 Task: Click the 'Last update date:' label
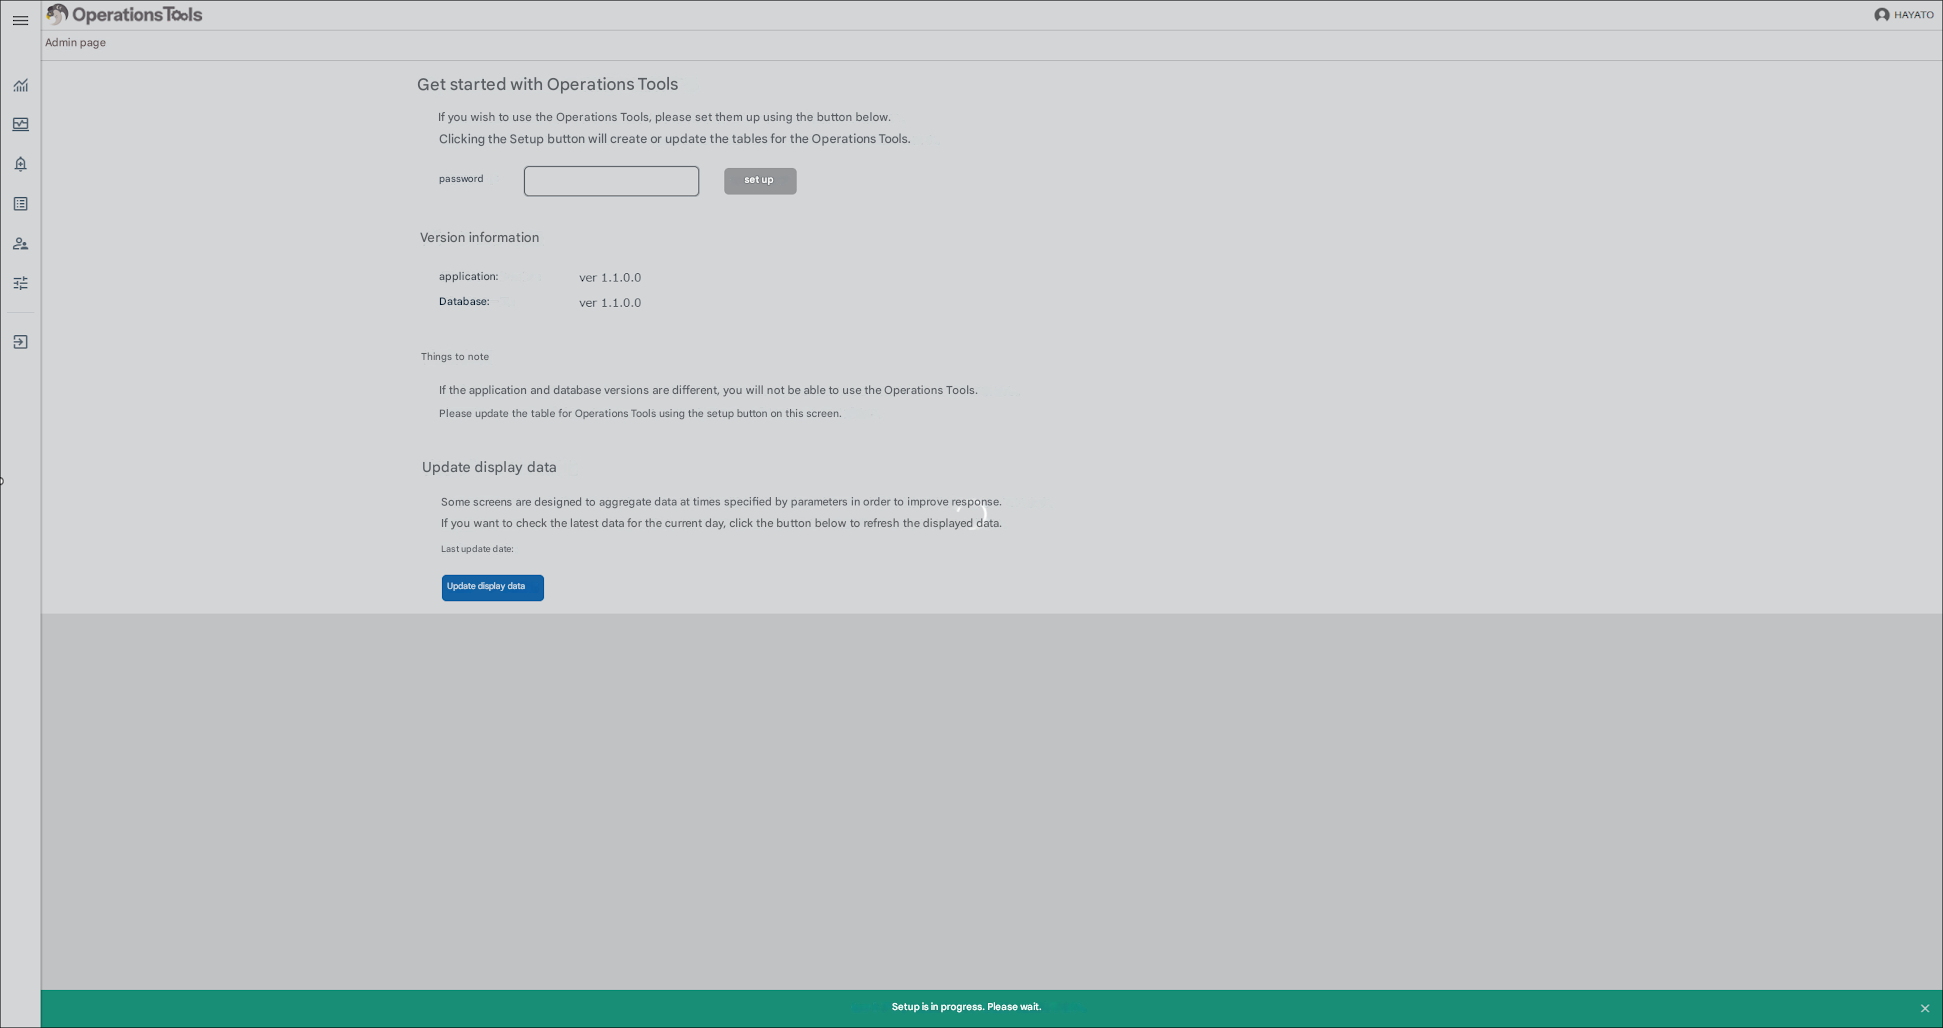(x=477, y=549)
